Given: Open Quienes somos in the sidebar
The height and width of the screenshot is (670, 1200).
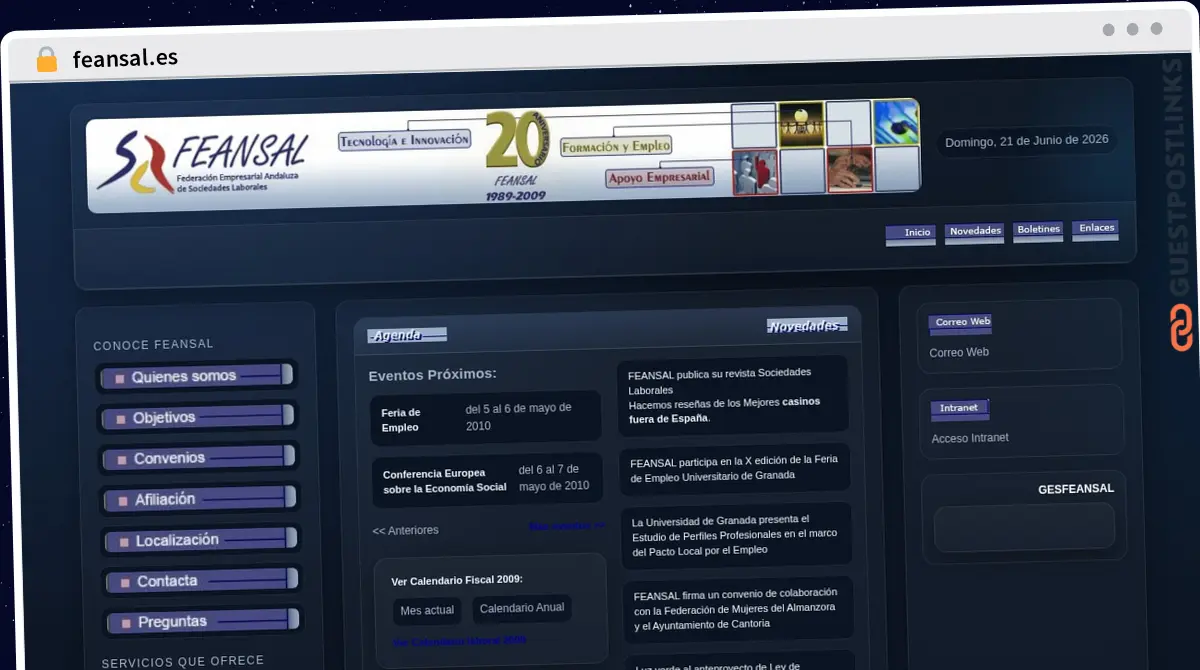Looking at the screenshot, I should pyautogui.click(x=197, y=377).
